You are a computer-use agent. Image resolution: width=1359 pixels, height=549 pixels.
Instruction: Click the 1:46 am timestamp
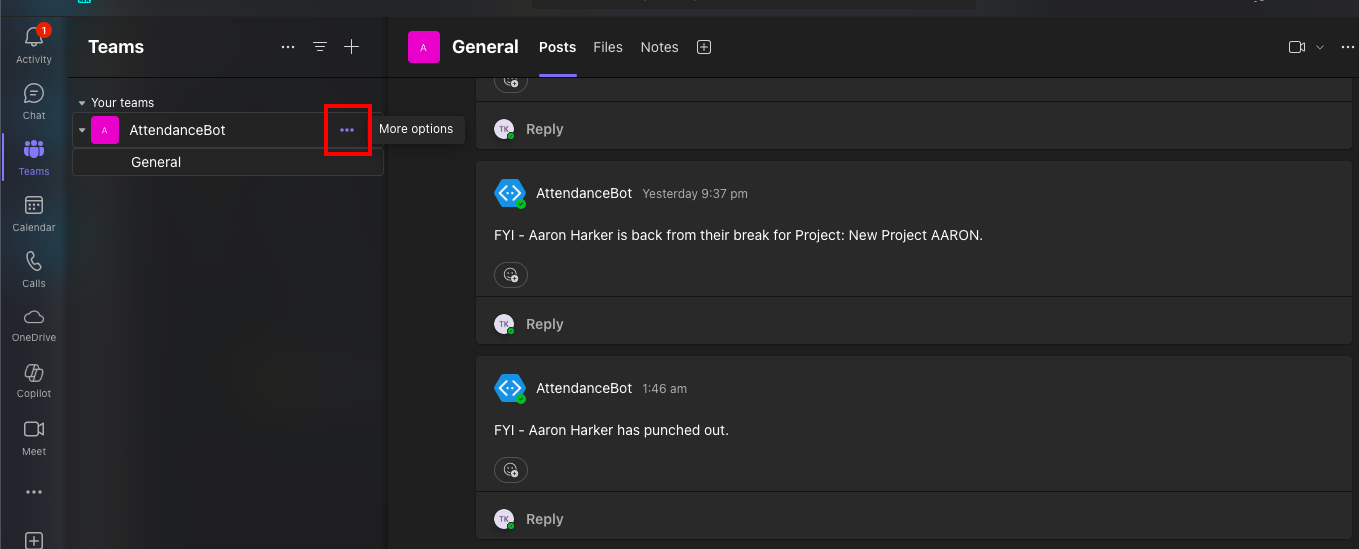(x=664, y=389)
